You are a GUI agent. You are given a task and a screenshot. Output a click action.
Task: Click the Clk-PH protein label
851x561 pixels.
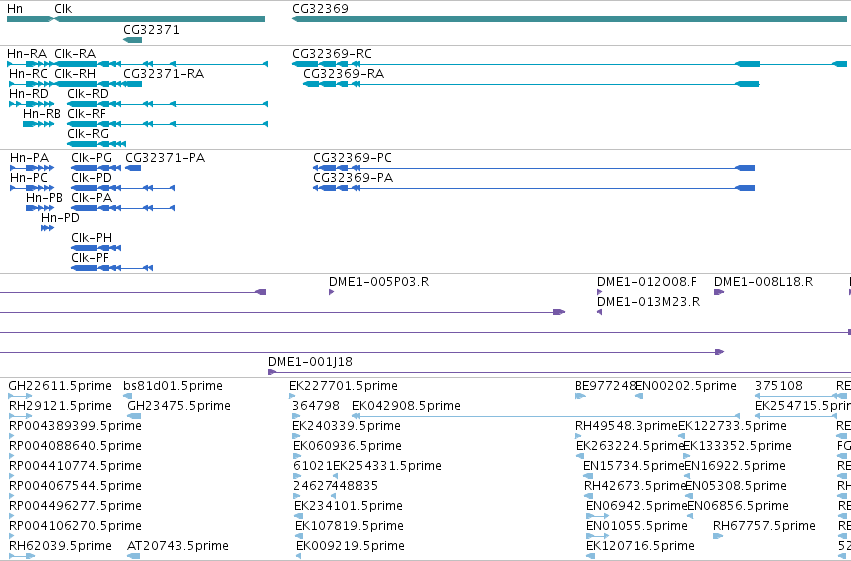click(91, 238)
